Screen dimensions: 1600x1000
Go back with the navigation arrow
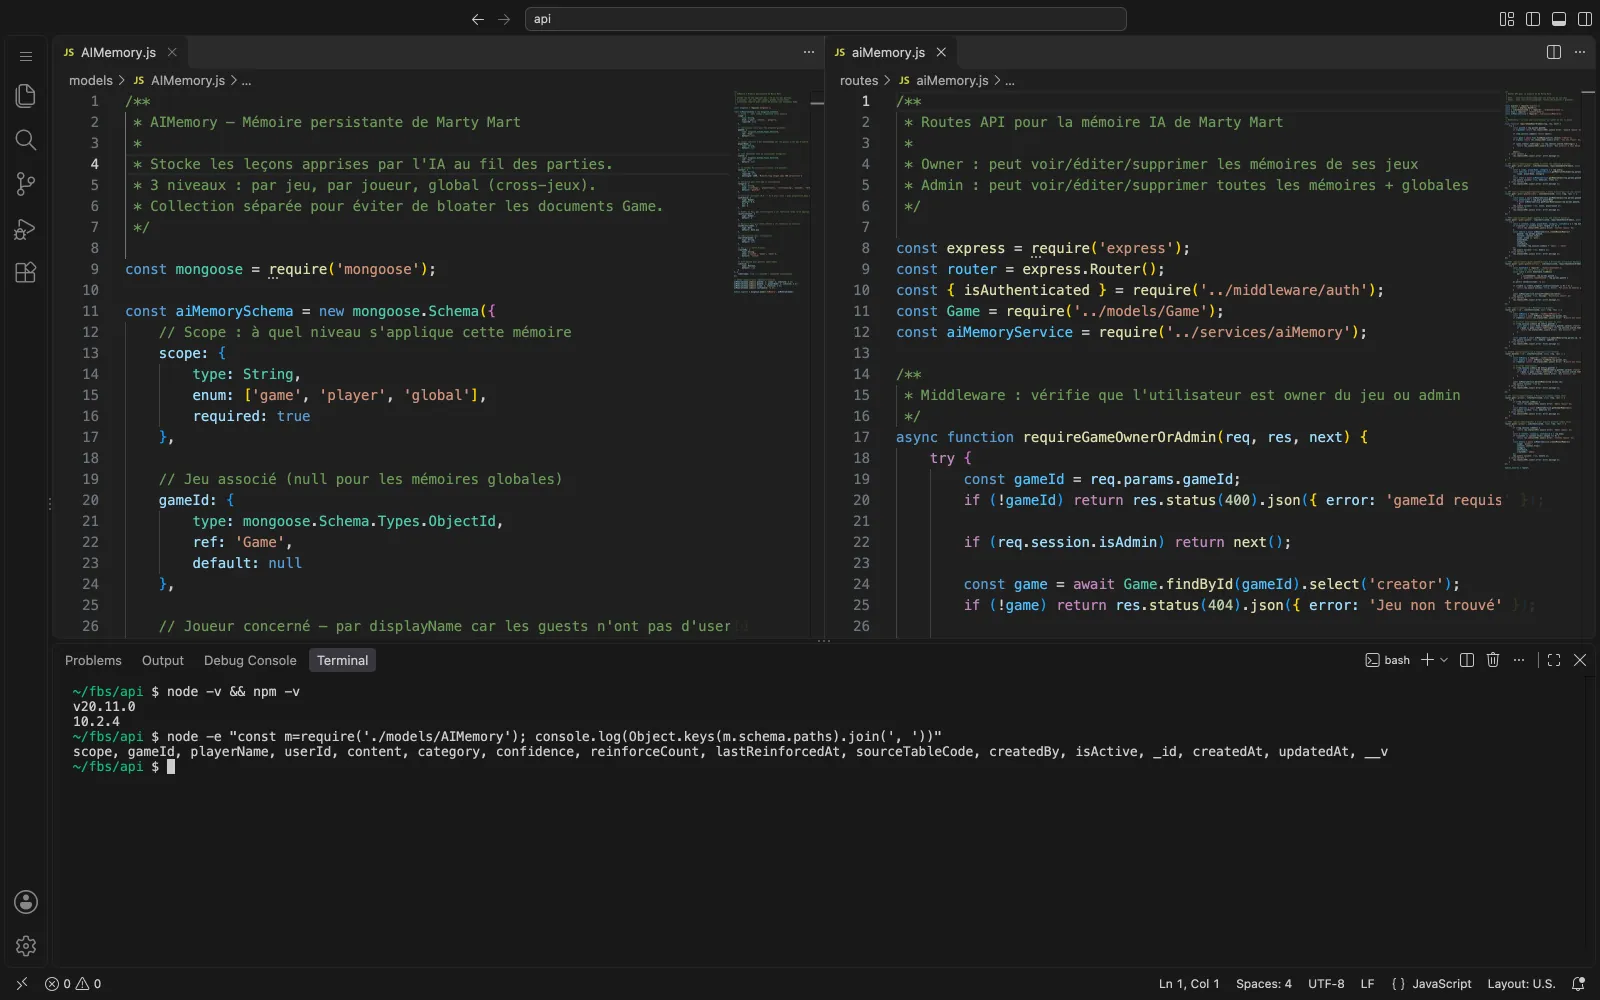tap(478, 19)
